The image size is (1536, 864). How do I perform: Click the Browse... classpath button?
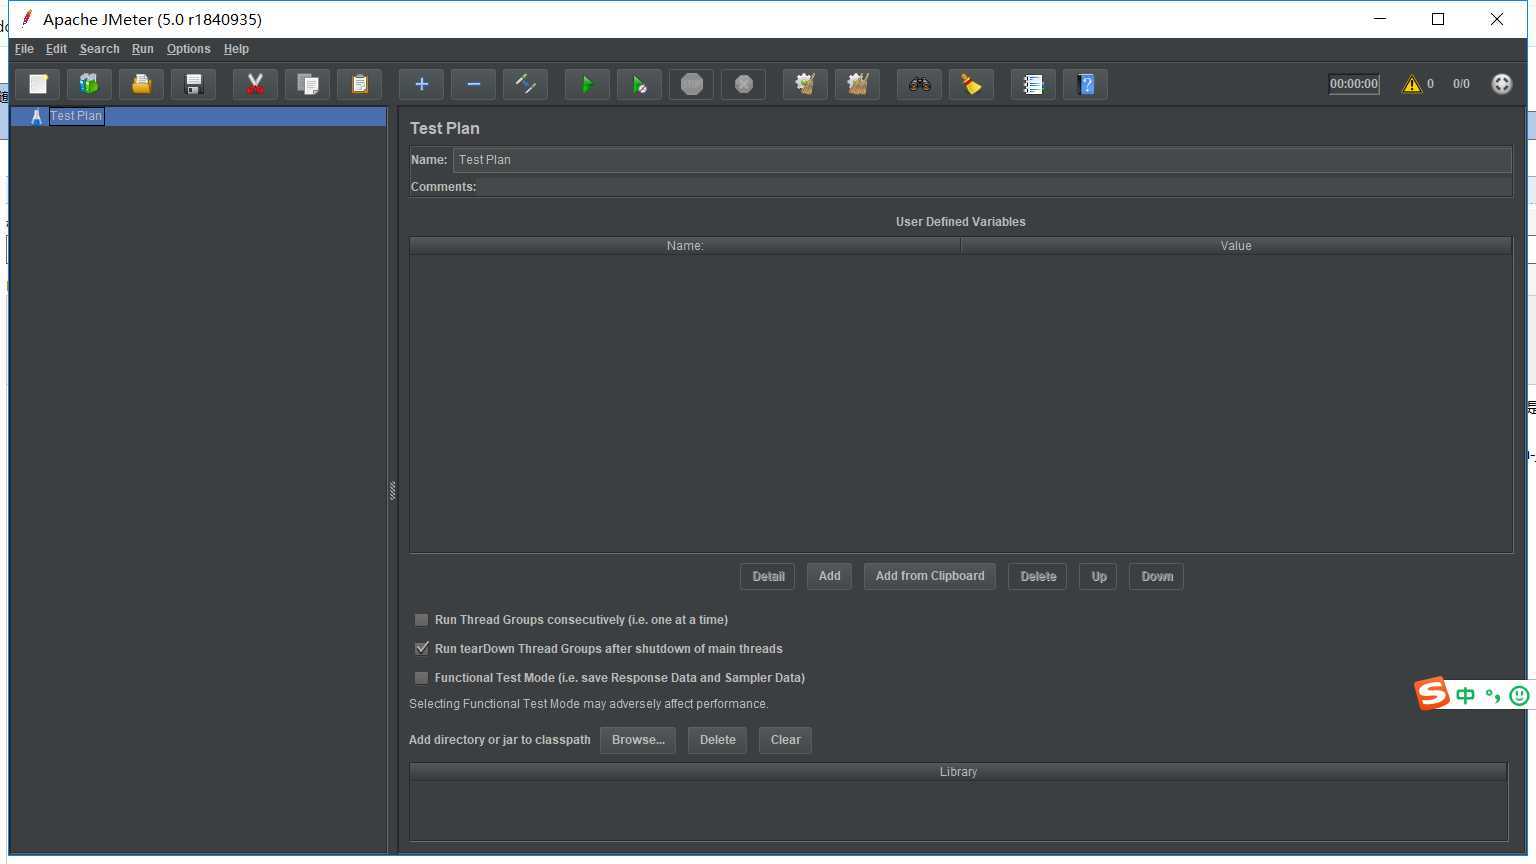point(638,740)
